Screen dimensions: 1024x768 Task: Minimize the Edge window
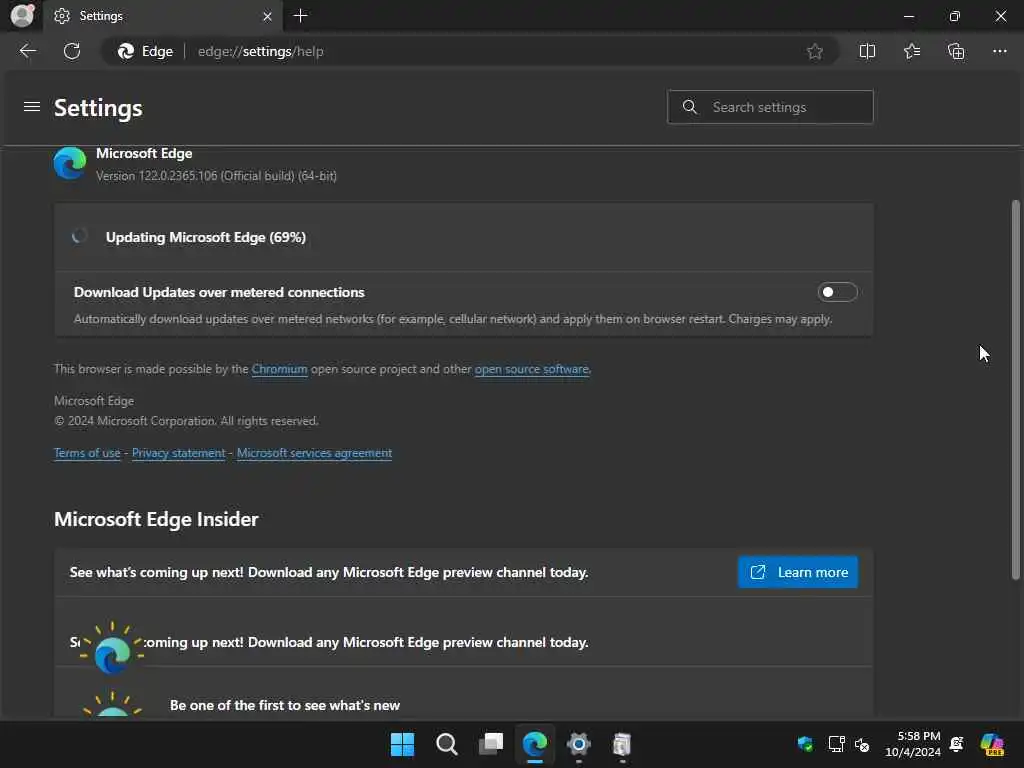[908, 16]
